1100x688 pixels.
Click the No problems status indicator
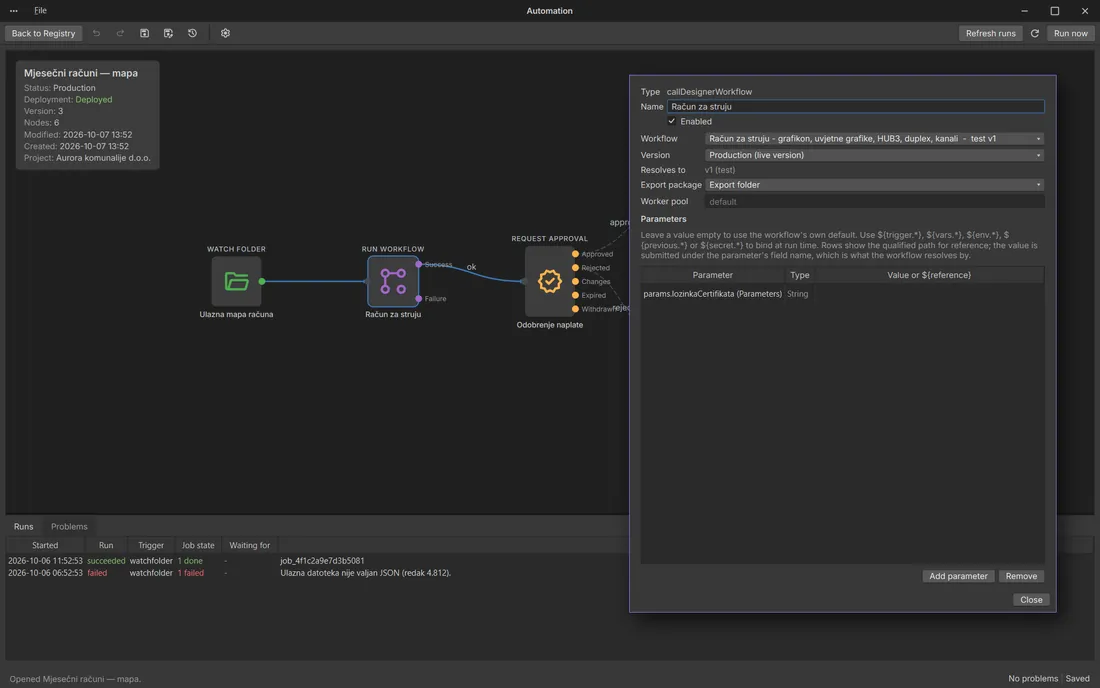tap(1033, 678)
